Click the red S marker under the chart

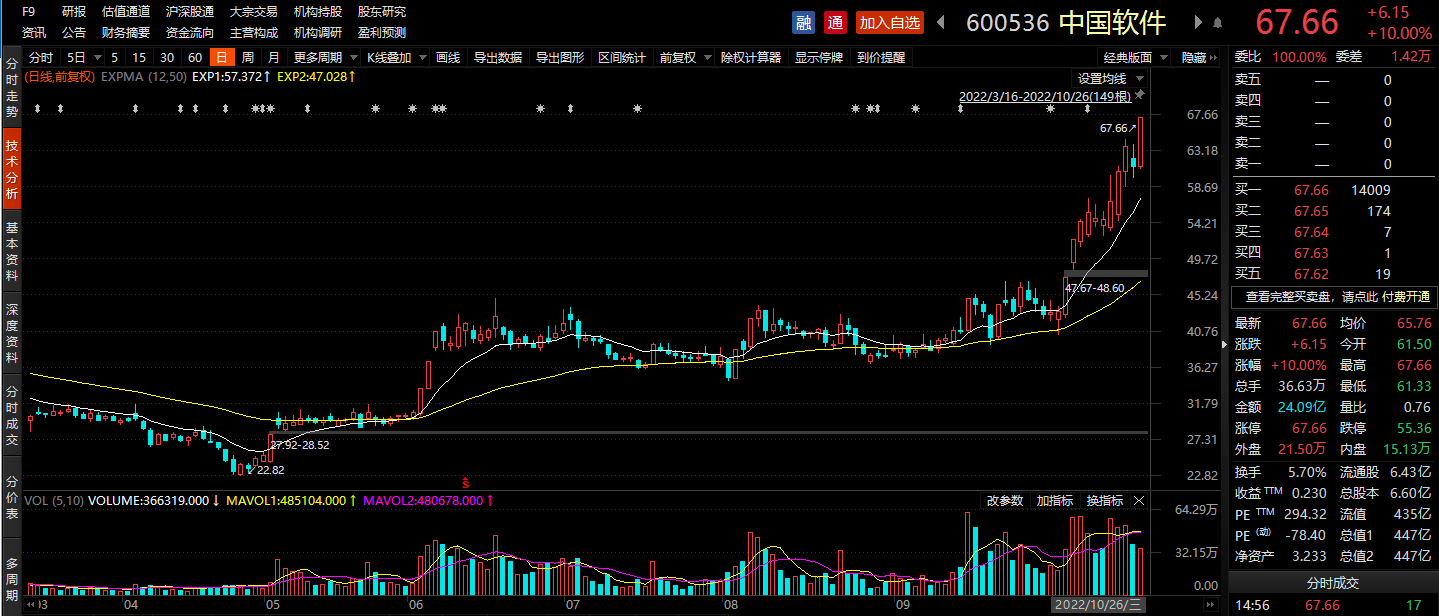coord(465,482)
